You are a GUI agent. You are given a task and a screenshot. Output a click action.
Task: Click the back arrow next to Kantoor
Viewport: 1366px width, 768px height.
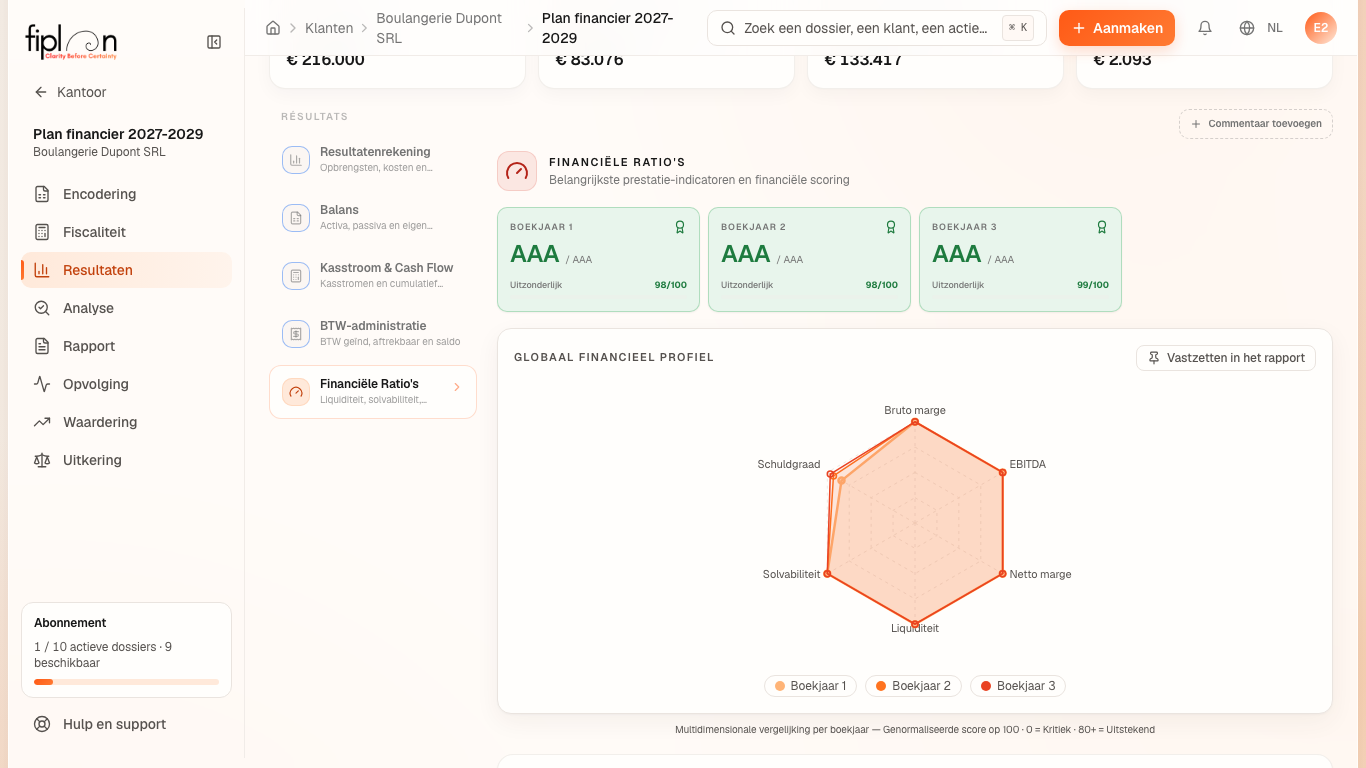41,92
